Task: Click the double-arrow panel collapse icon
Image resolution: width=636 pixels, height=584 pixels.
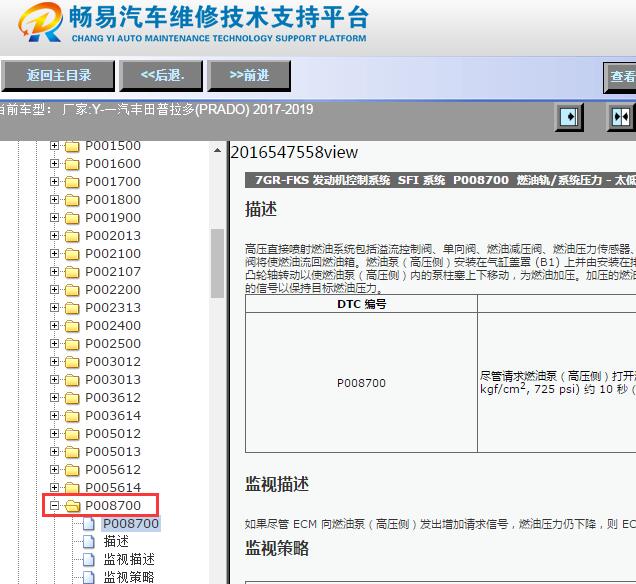Action: point(621,117)
